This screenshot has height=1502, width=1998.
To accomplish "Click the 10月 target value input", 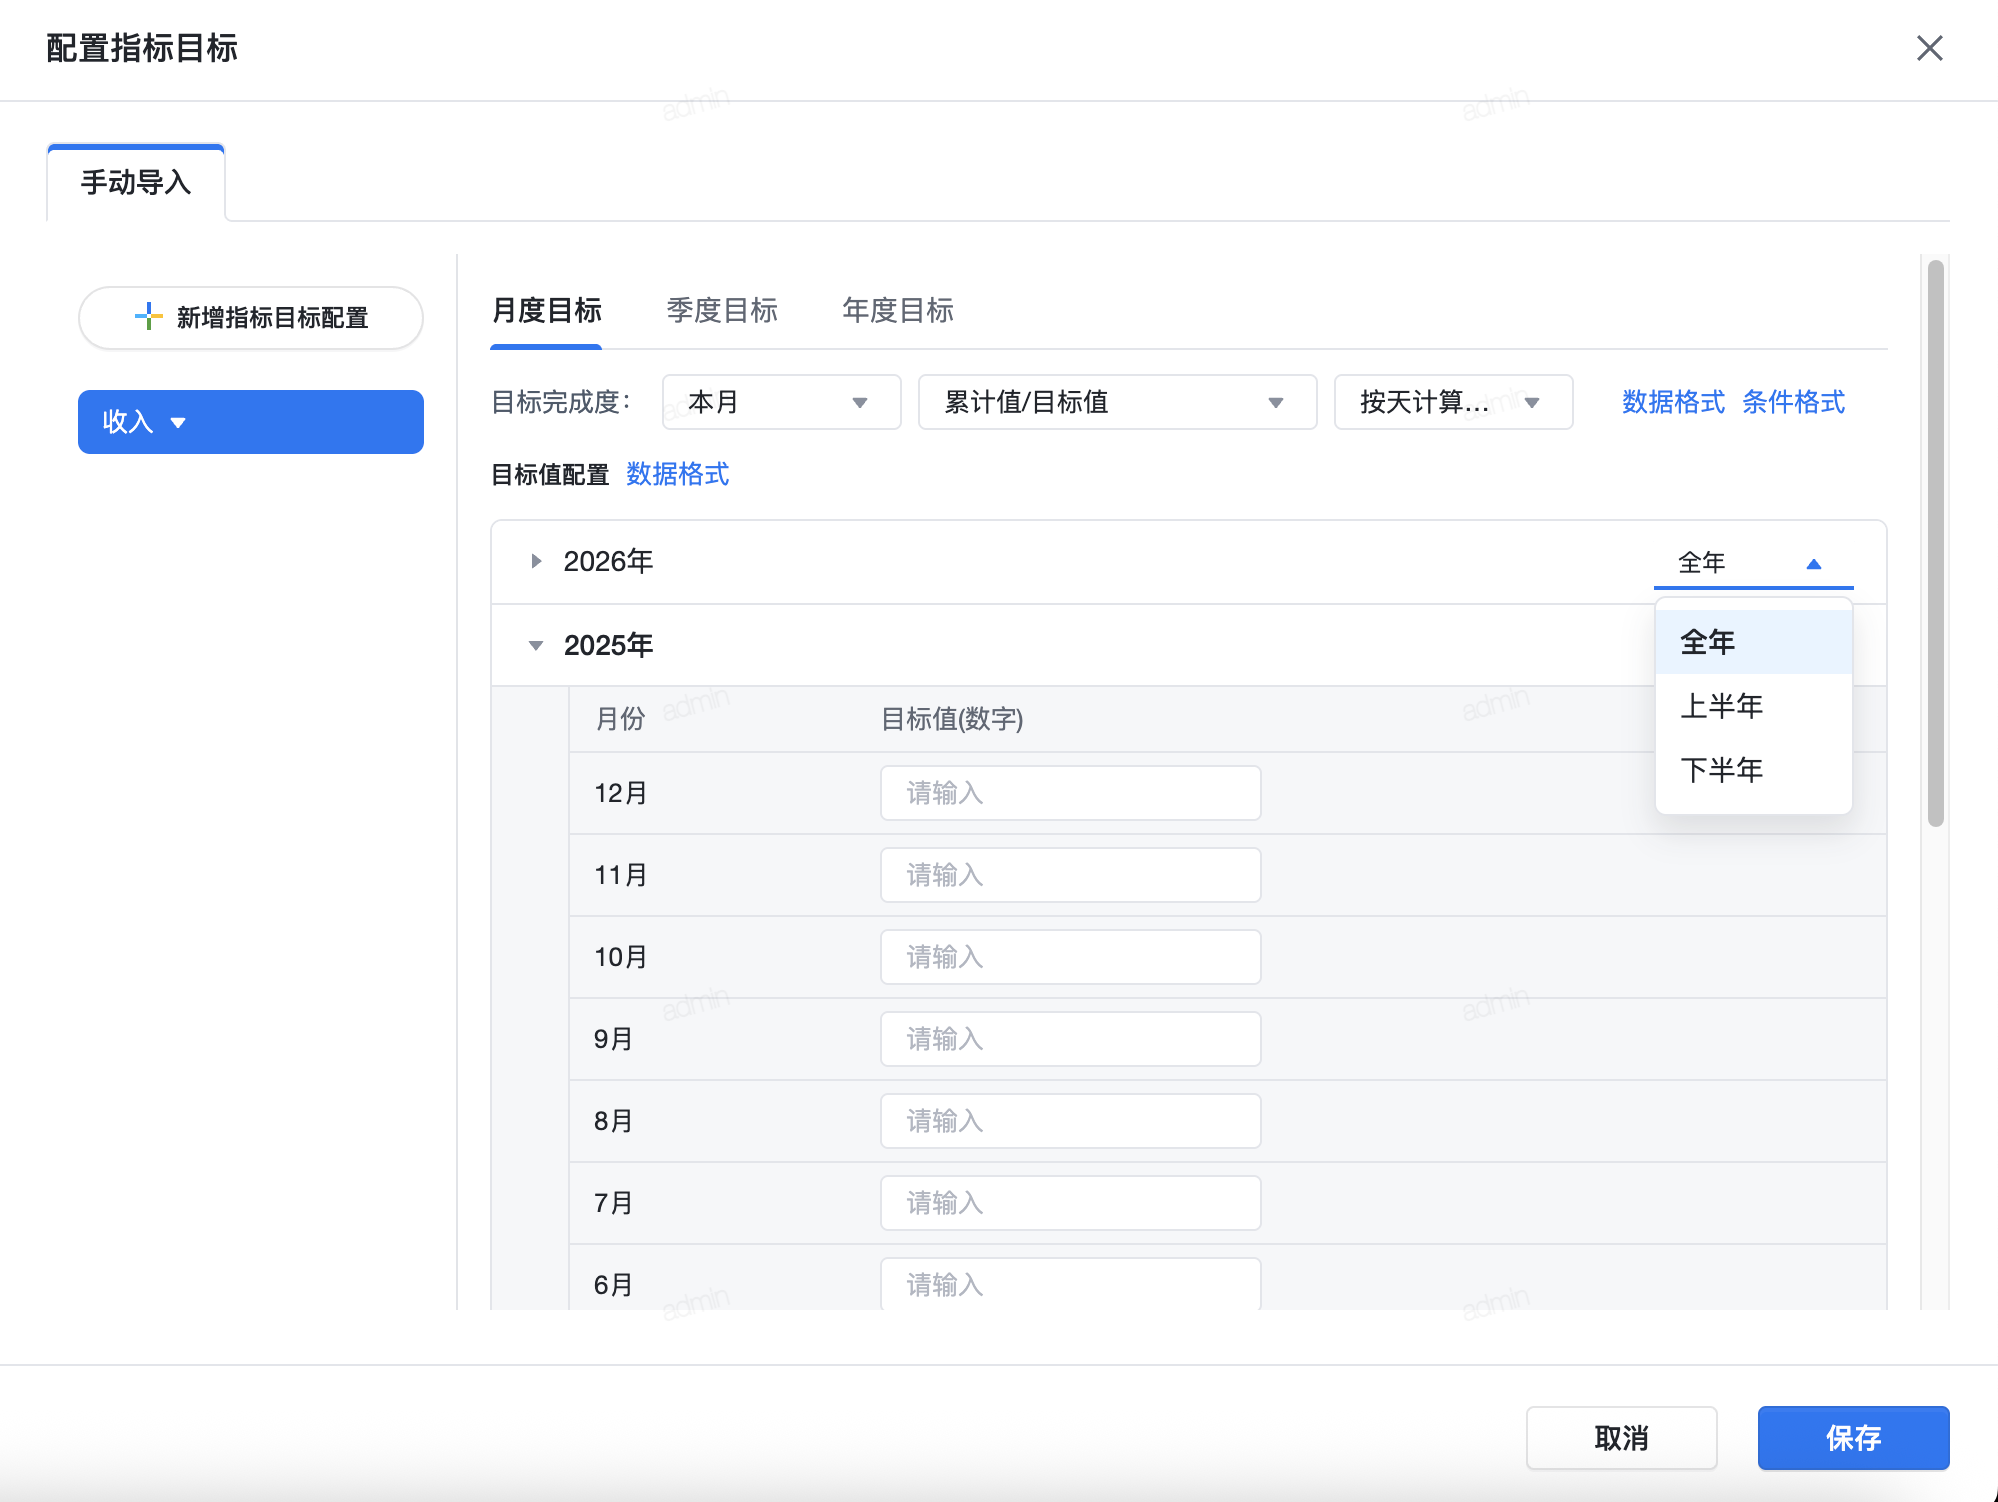I will pyautogui.click(x=1070, y=957).
